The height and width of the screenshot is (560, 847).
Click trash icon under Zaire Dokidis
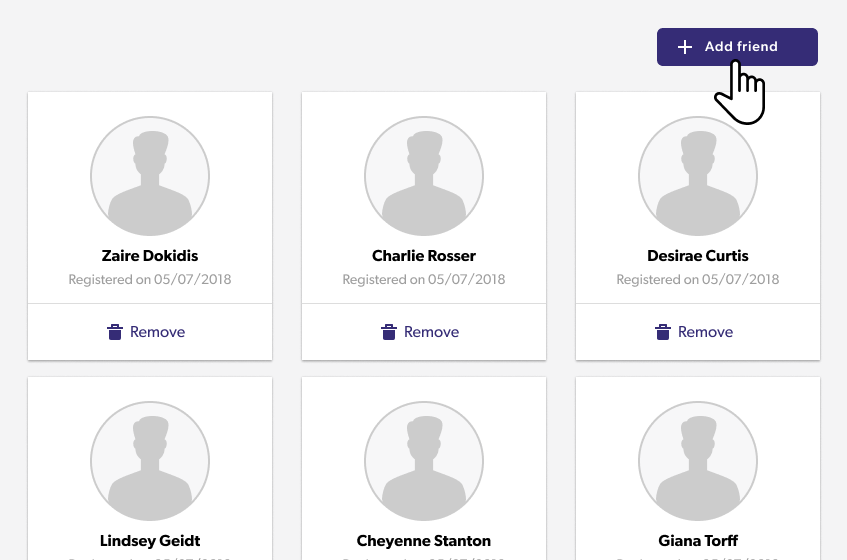click(115, 332)
